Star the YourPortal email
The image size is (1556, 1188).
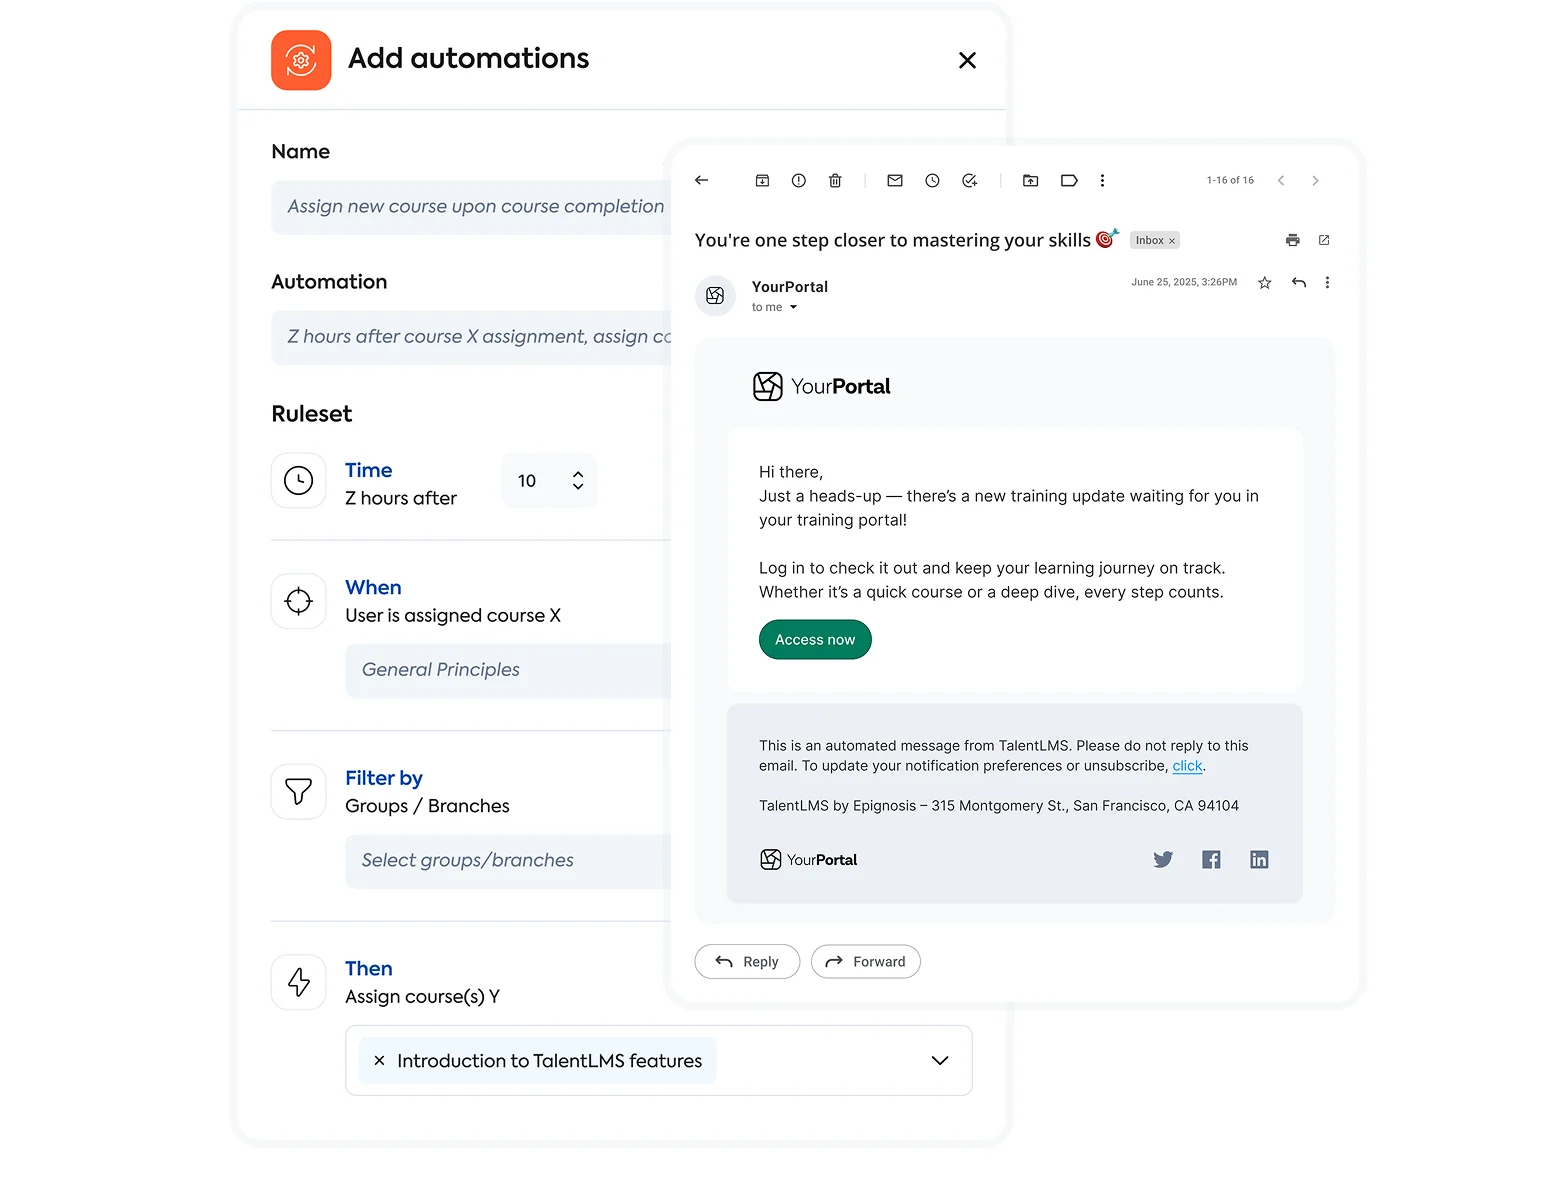[1264, 283]
